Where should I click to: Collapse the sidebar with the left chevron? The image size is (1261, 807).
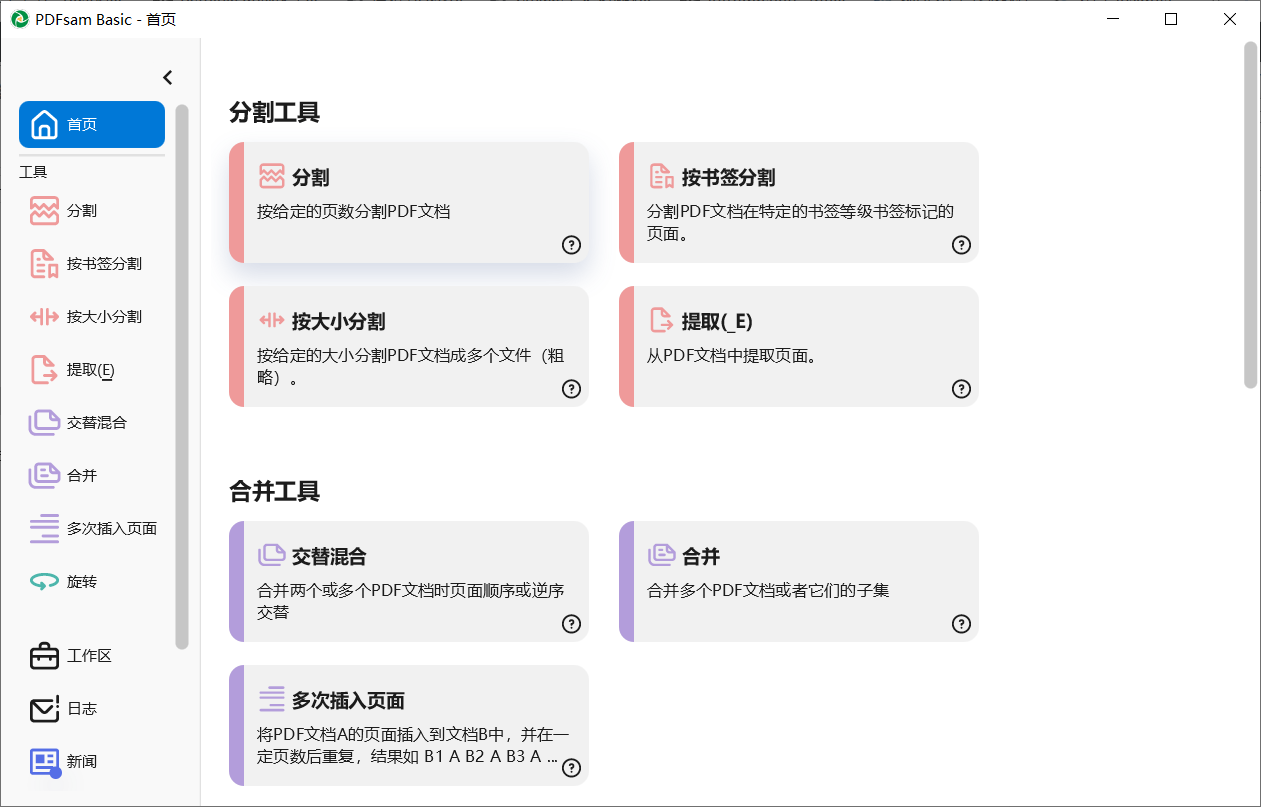[x=168, y=77]
